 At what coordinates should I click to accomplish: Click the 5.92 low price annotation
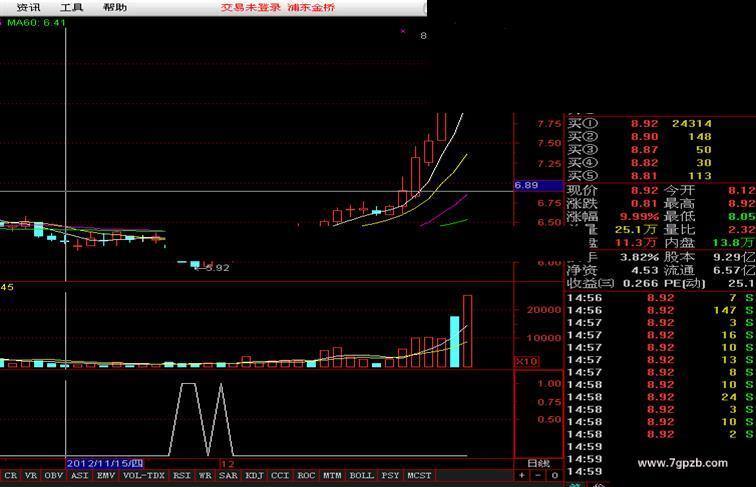tap(217, 268)
